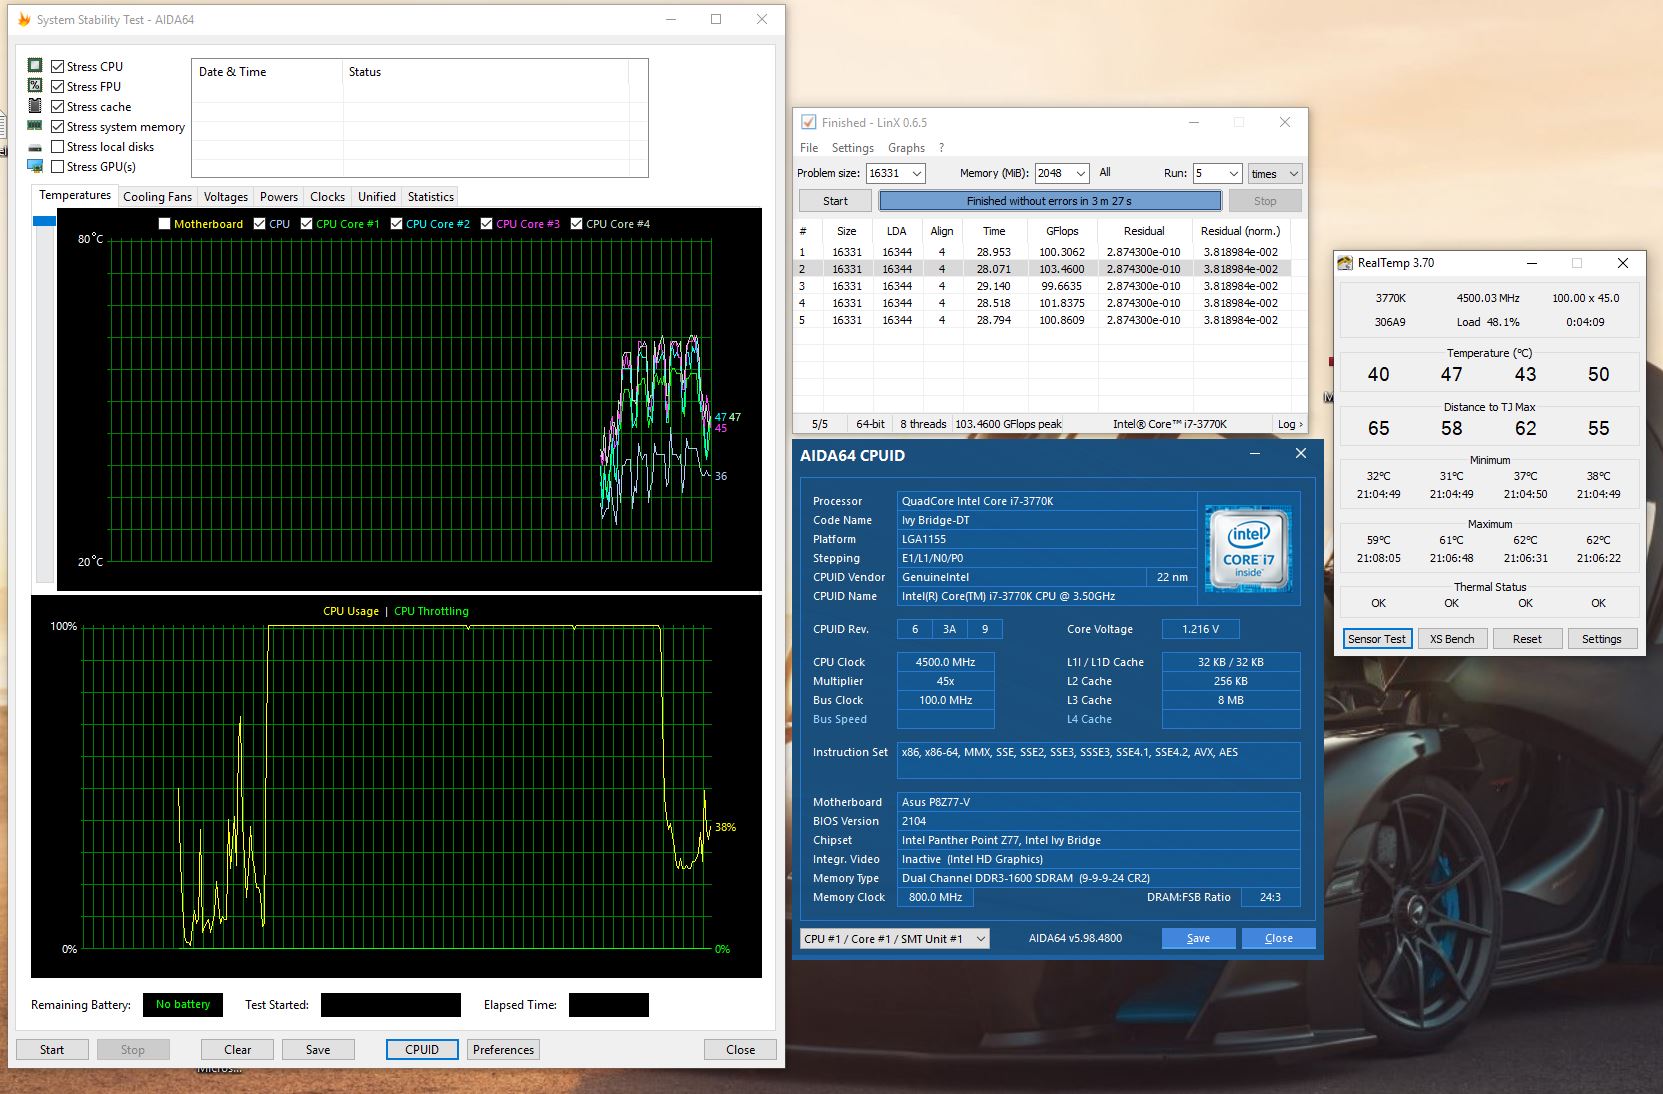Open the CPU #1 / Core #1 selector
1663x1094 pixels.
click(895, 938)
